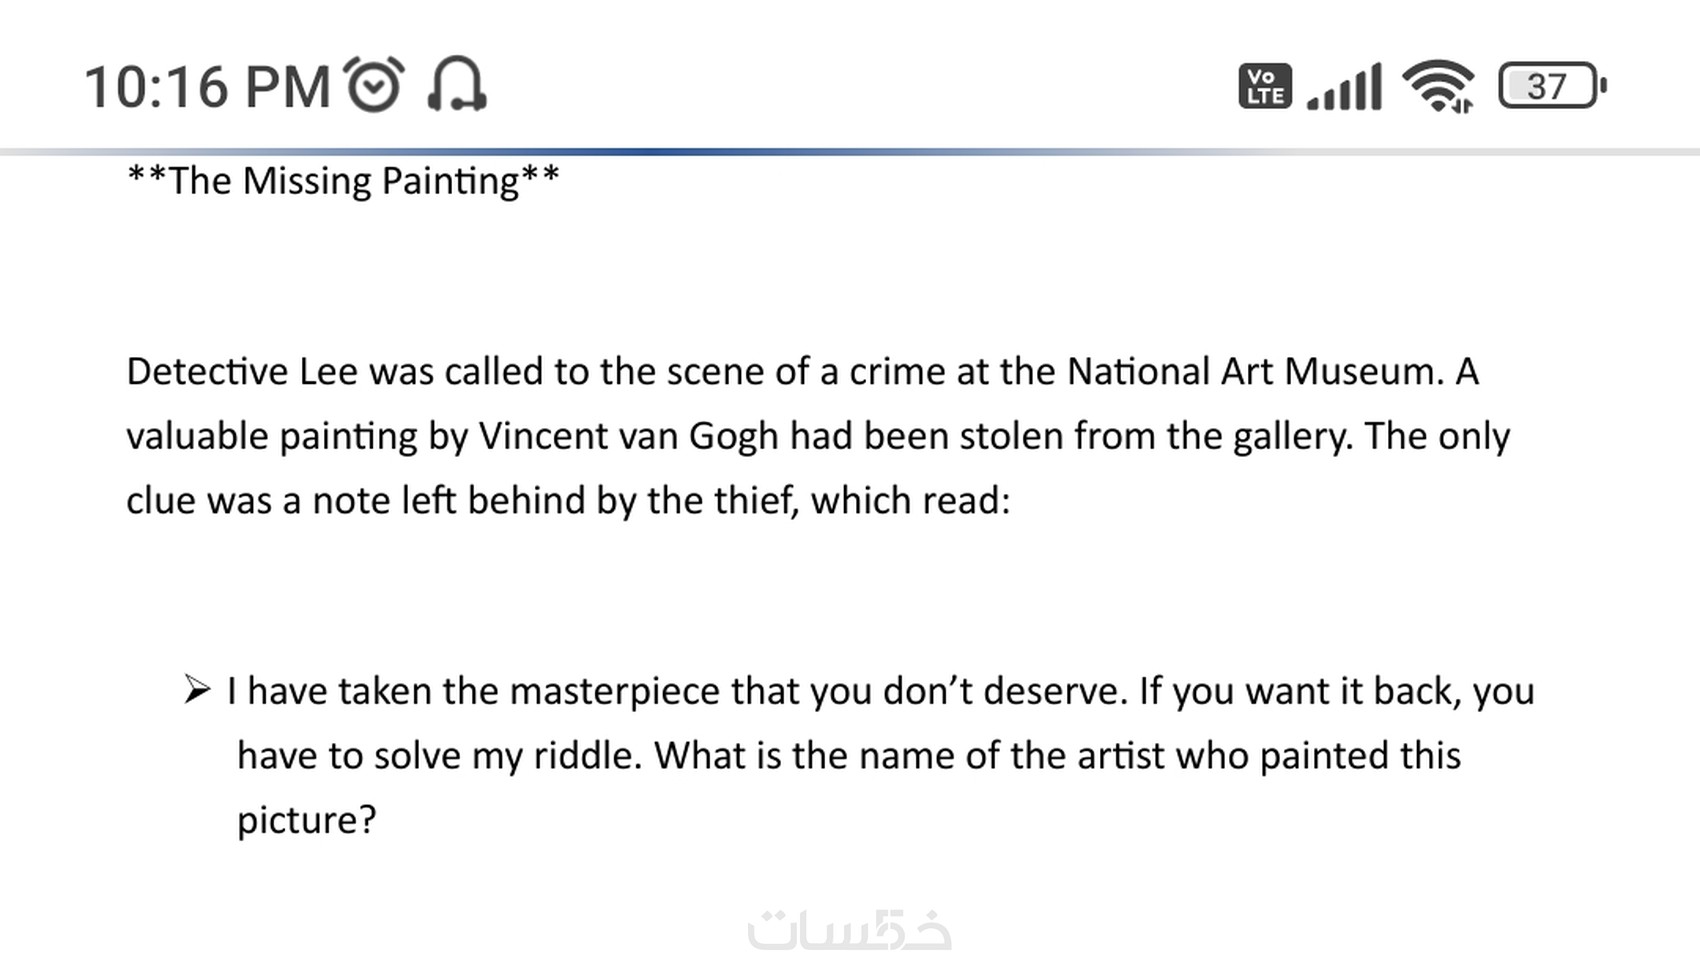Tap the alarm clock status icon
This screenshot has width=1700, height=970.
(374, 85)
